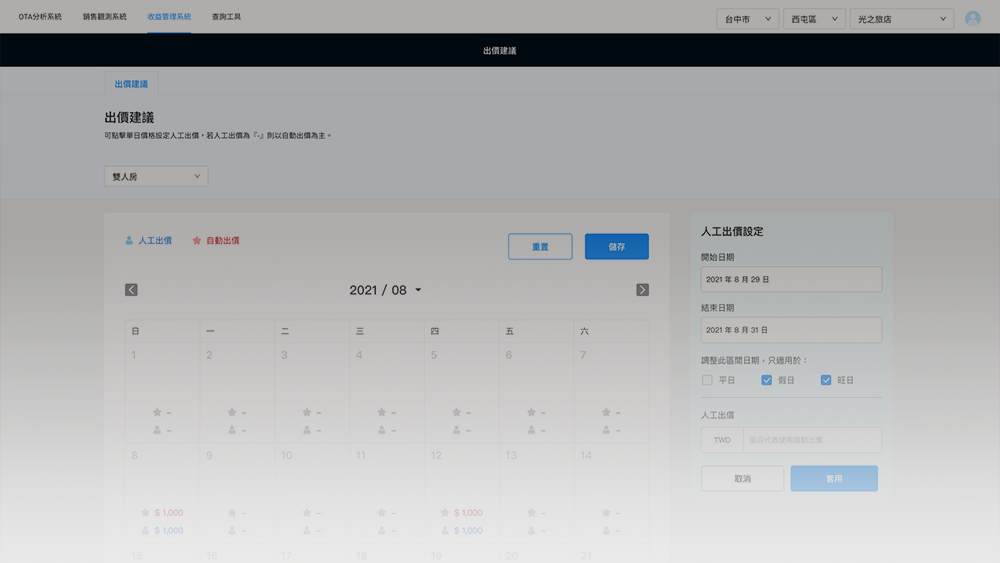Select the 出價建議 tab
The width and height of the screenshot is (1000, 563).
tap(131, 84)
